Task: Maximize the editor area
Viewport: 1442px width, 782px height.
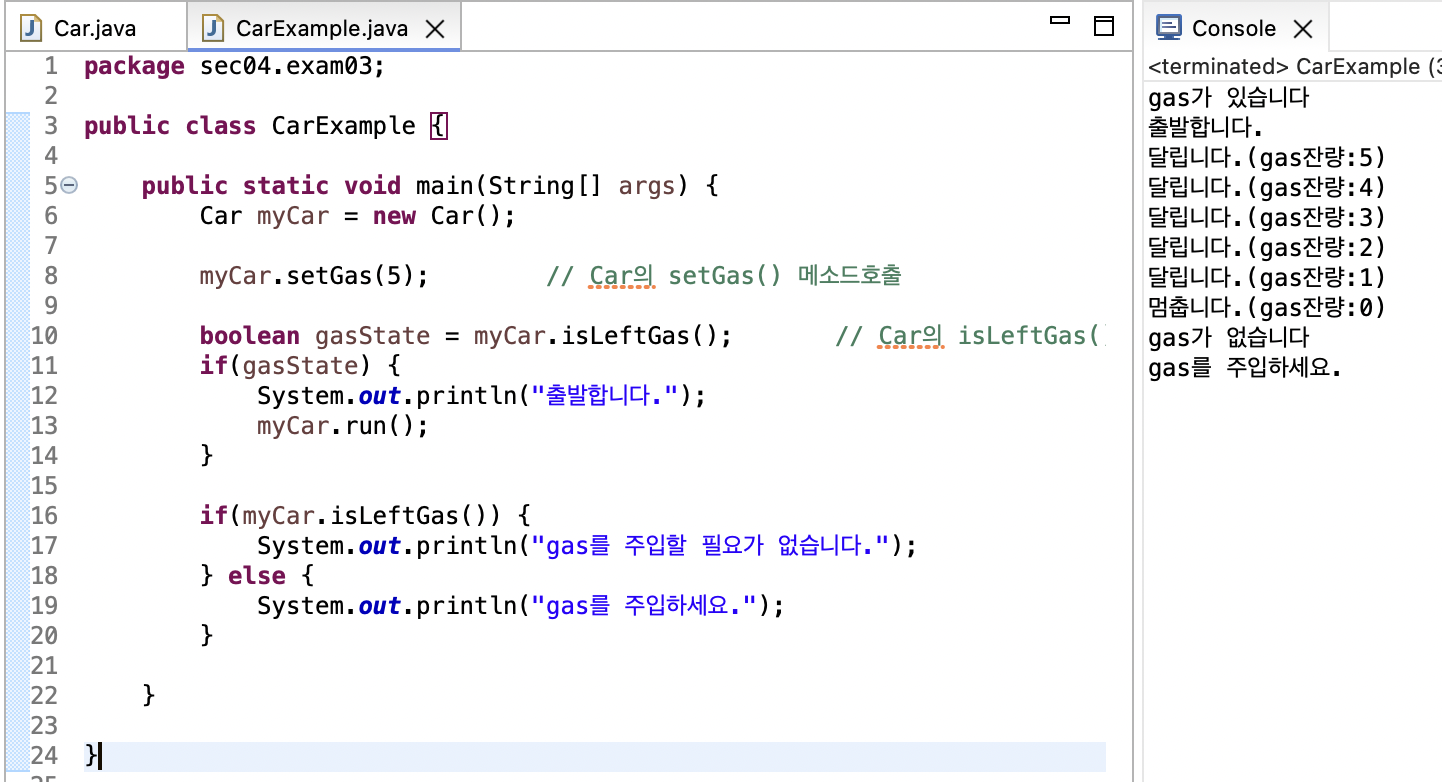Action: click(x=1104, y=26)
